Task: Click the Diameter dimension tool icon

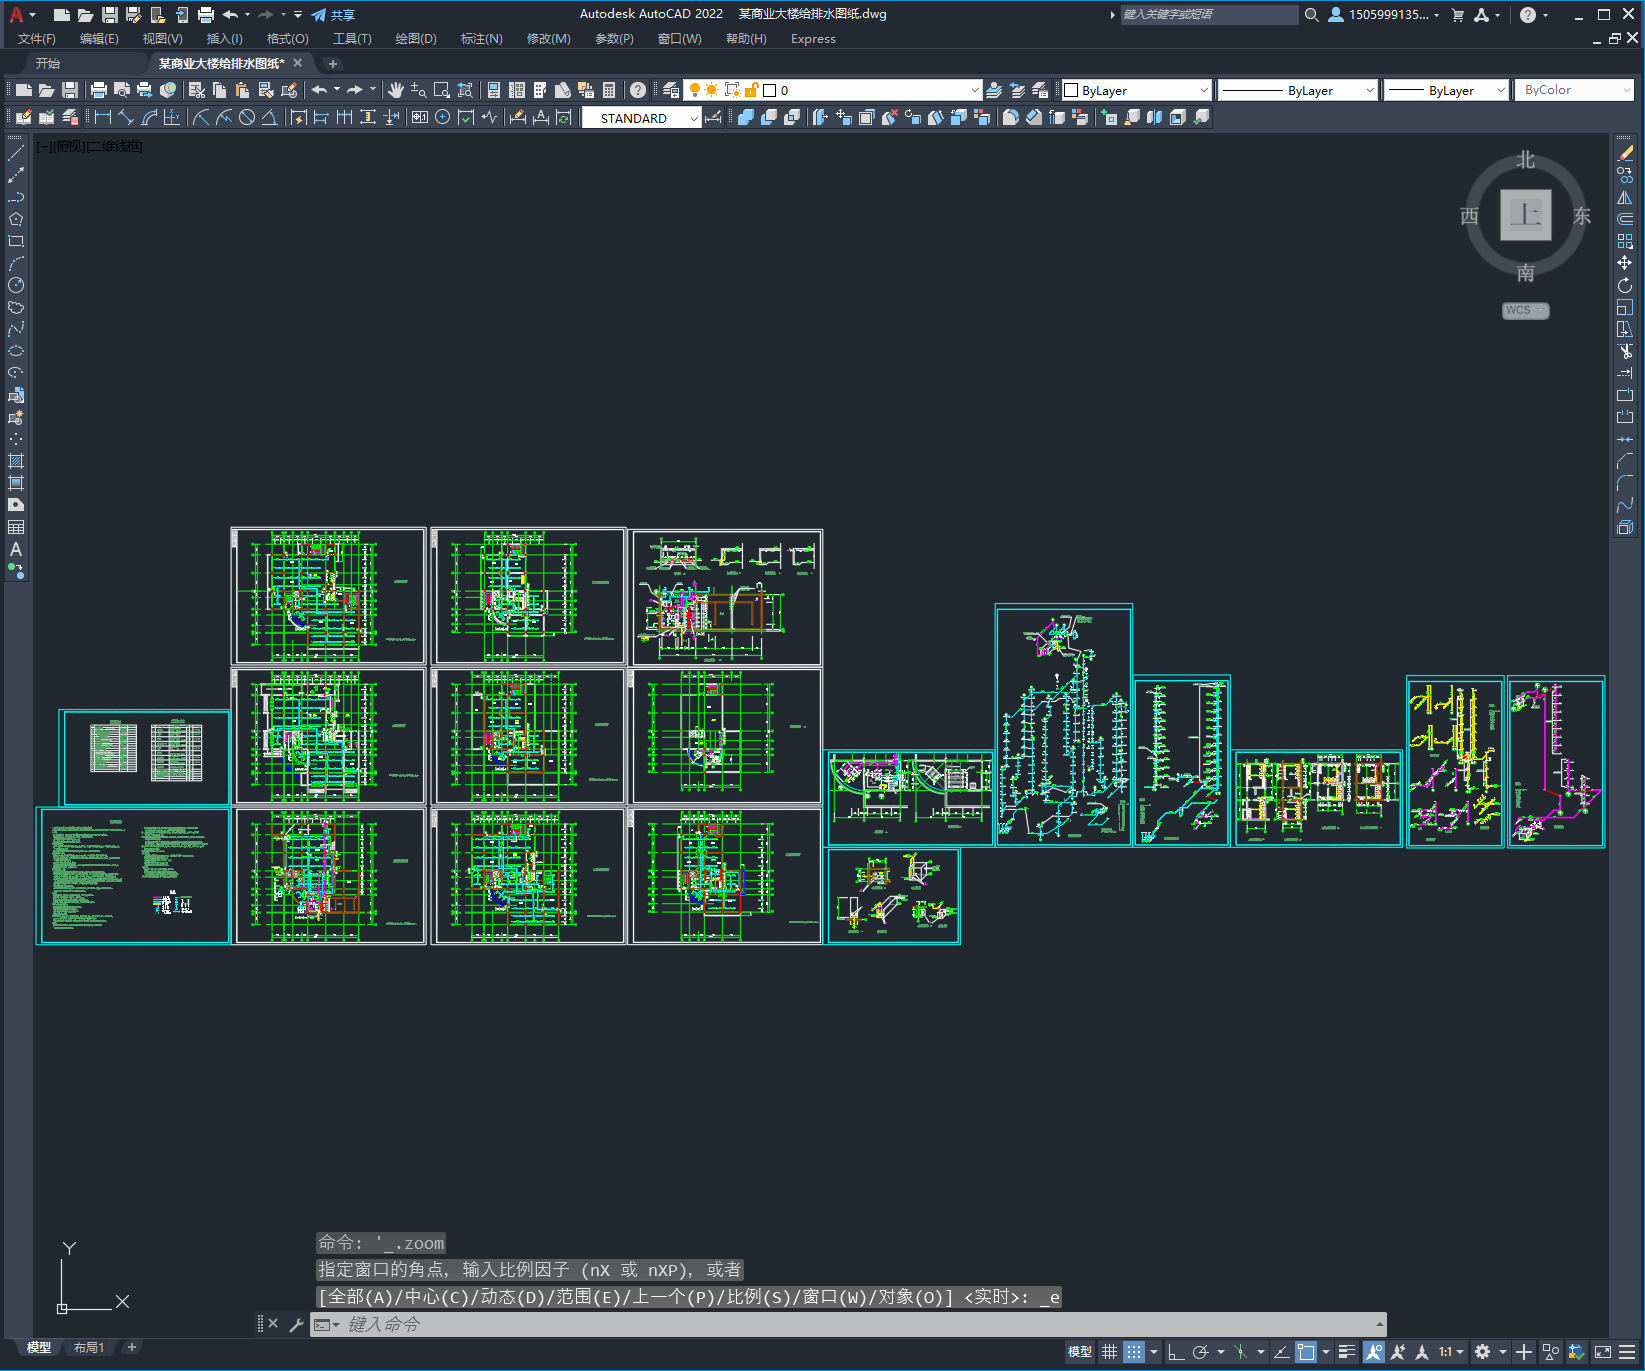Action: pyautogui.click(x=247, y=117)
